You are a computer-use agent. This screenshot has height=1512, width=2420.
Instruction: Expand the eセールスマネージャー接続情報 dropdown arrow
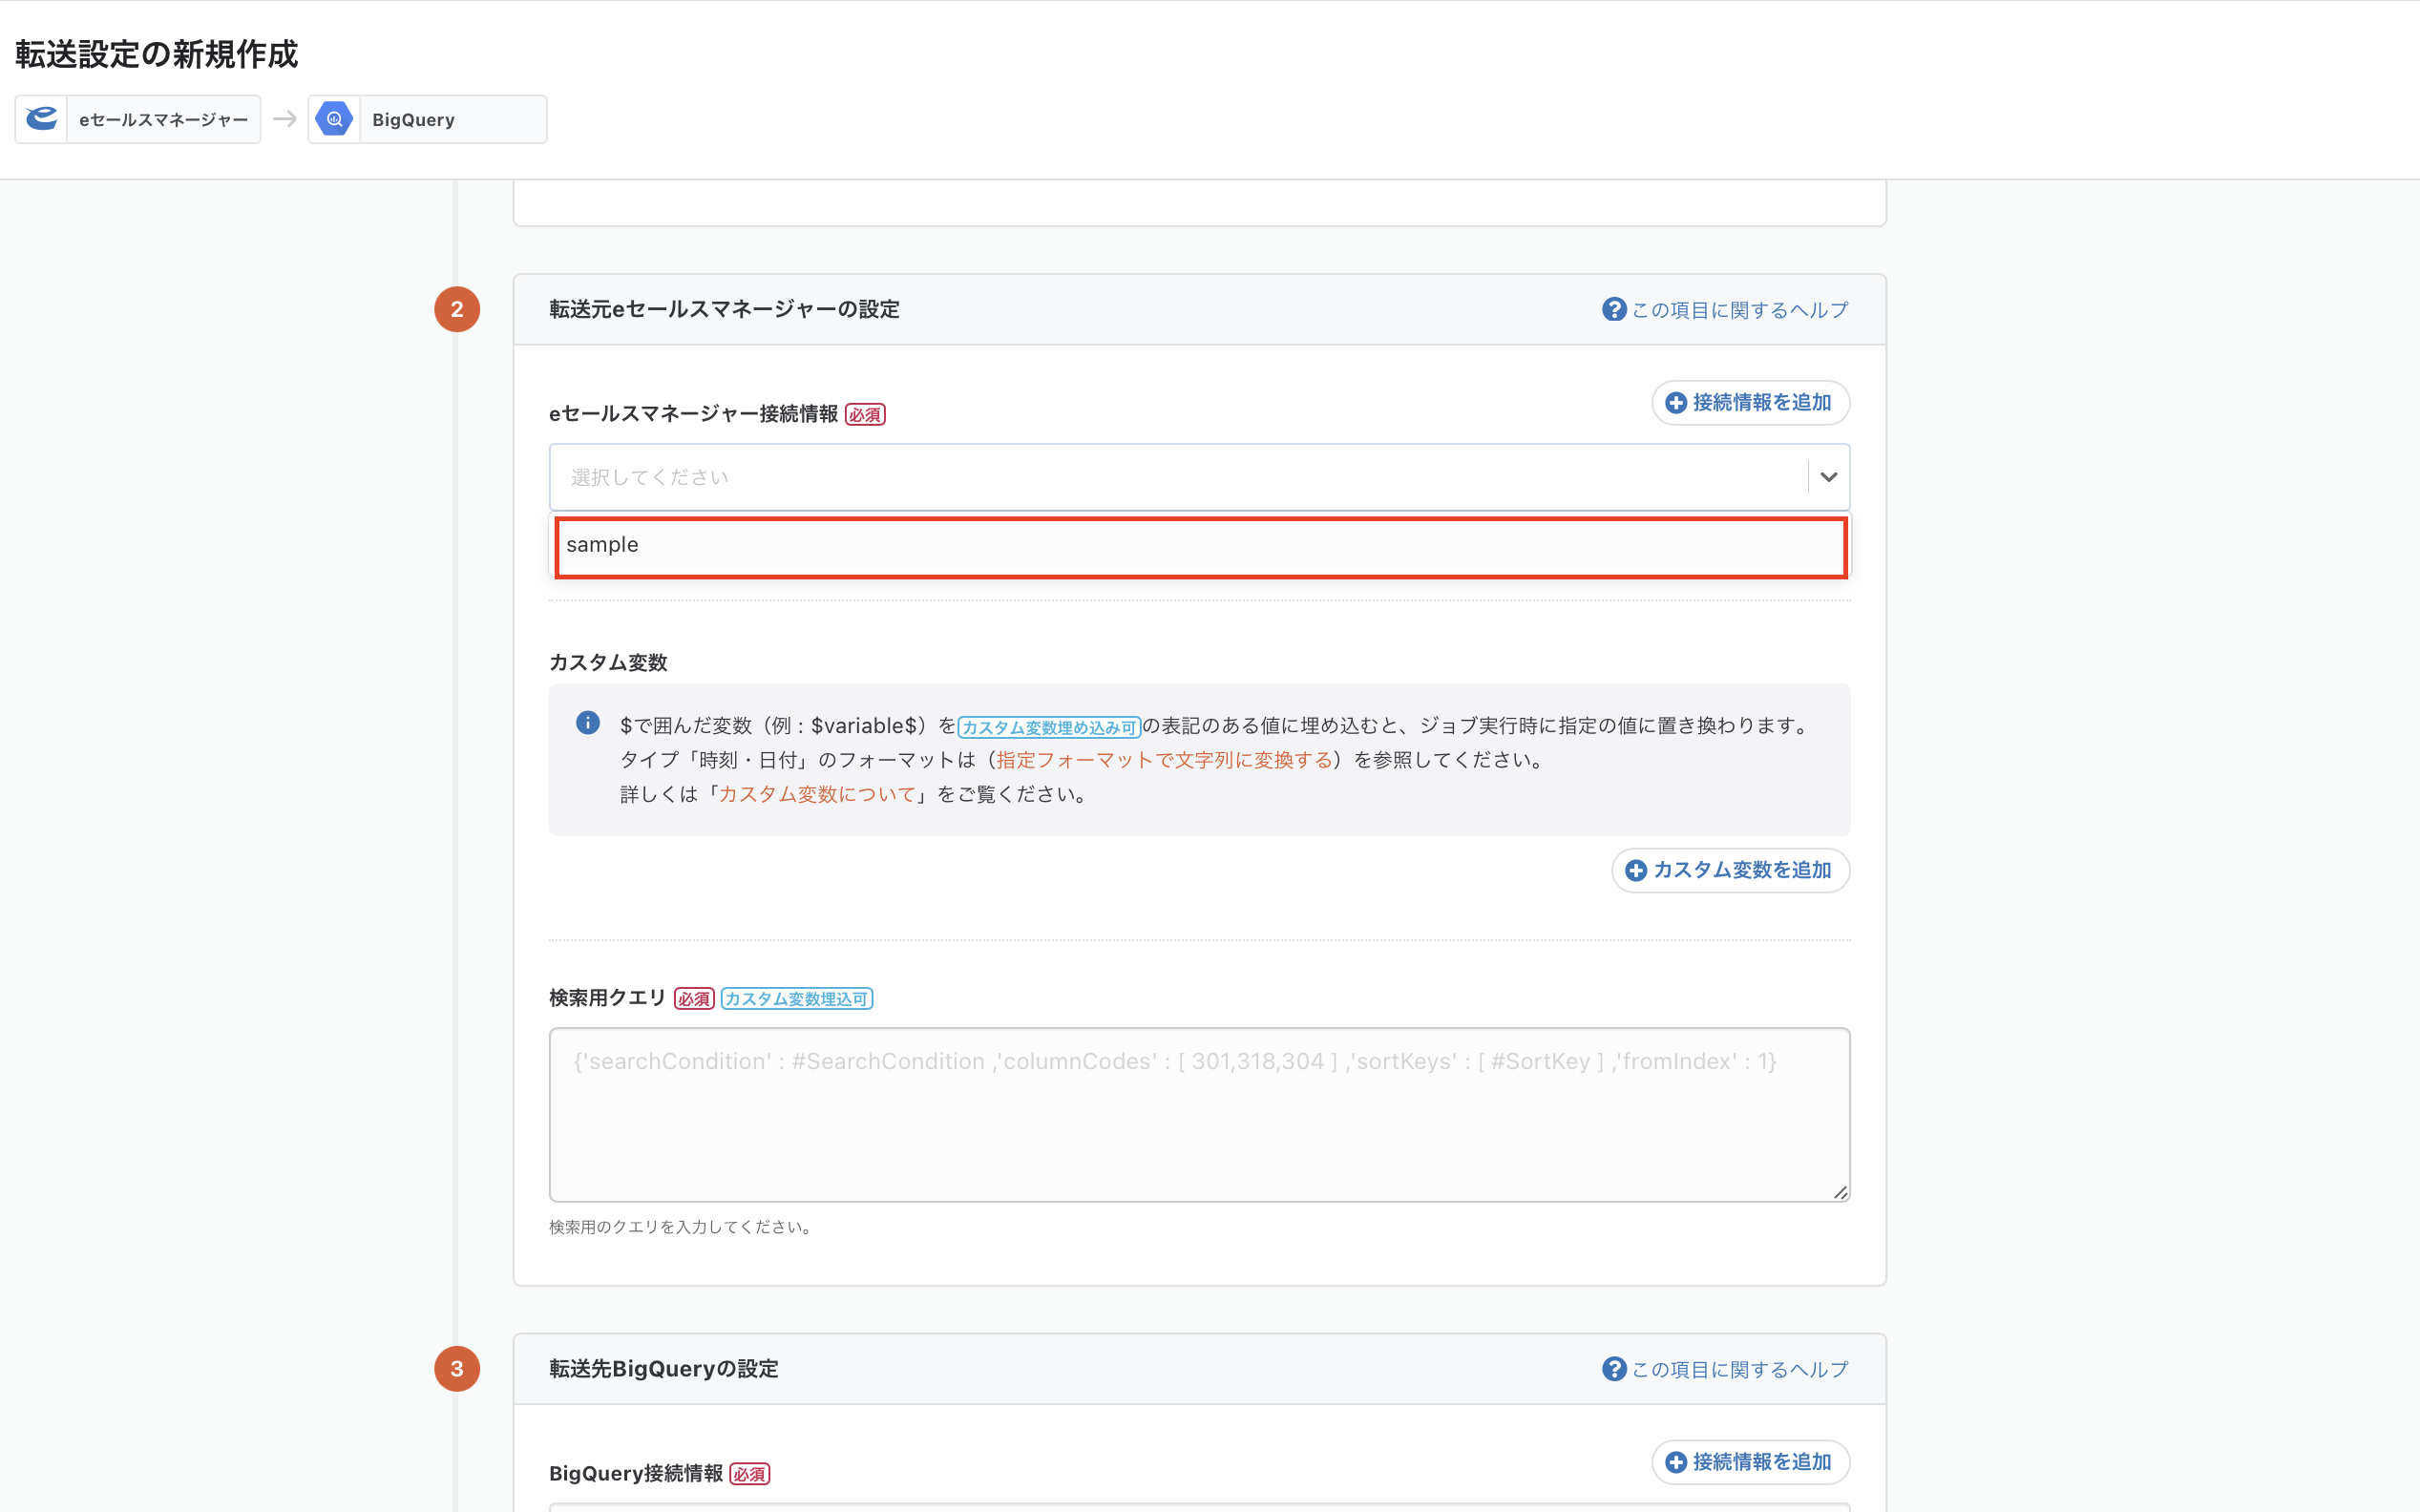pos(1828,477)
